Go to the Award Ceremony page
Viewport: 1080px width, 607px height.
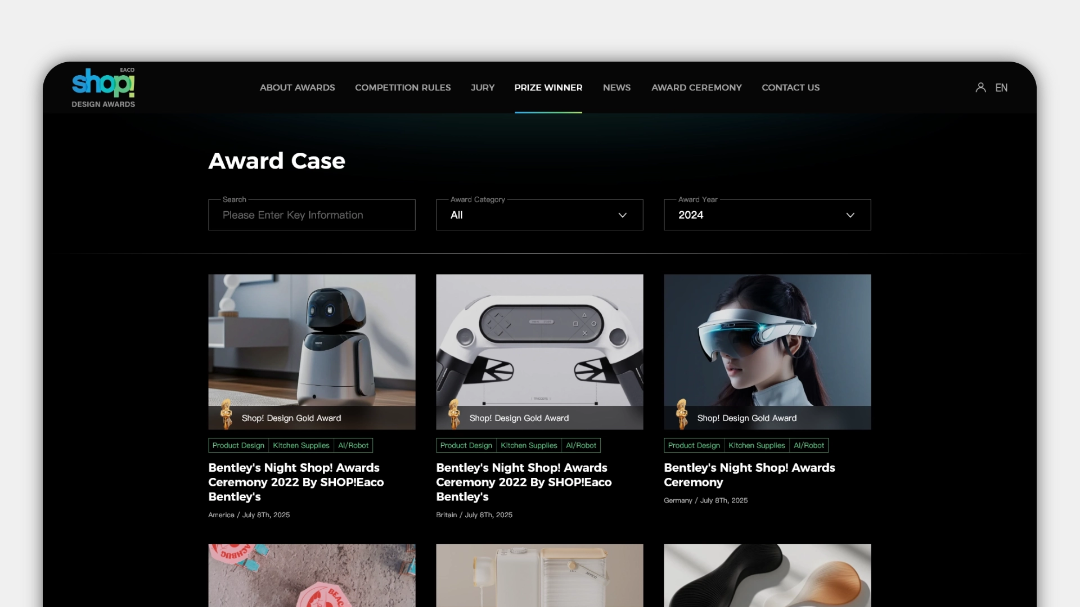click(696, 88)
